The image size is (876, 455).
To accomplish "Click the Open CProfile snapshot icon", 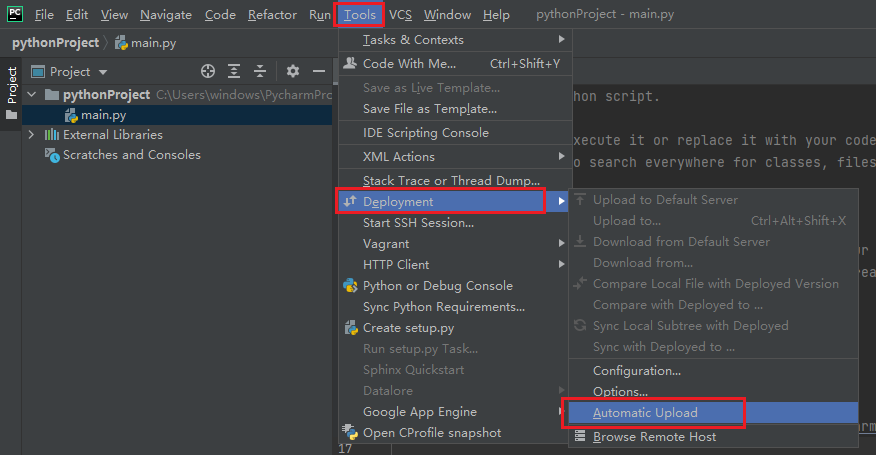I will tap(350, 432).
